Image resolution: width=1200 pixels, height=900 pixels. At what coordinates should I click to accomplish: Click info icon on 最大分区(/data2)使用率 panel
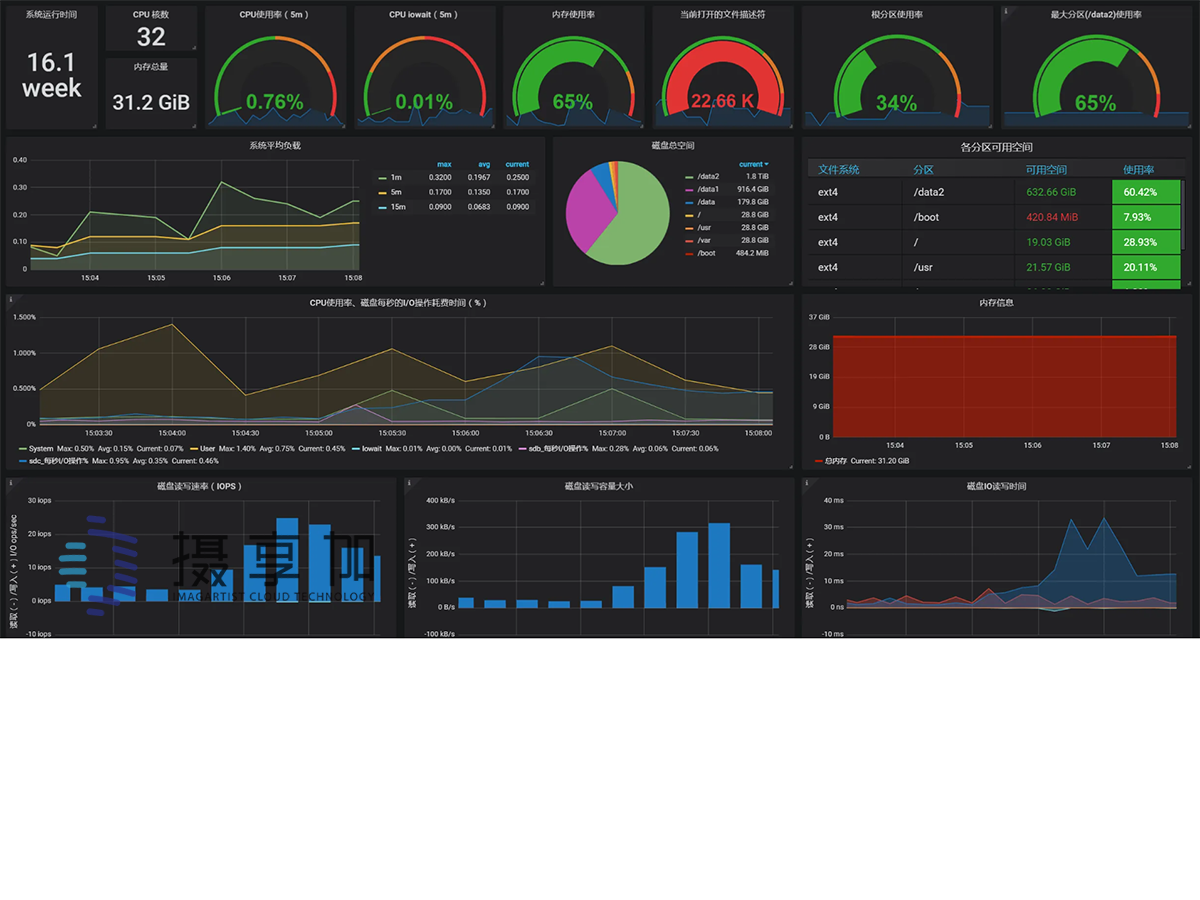point(1006,12)
